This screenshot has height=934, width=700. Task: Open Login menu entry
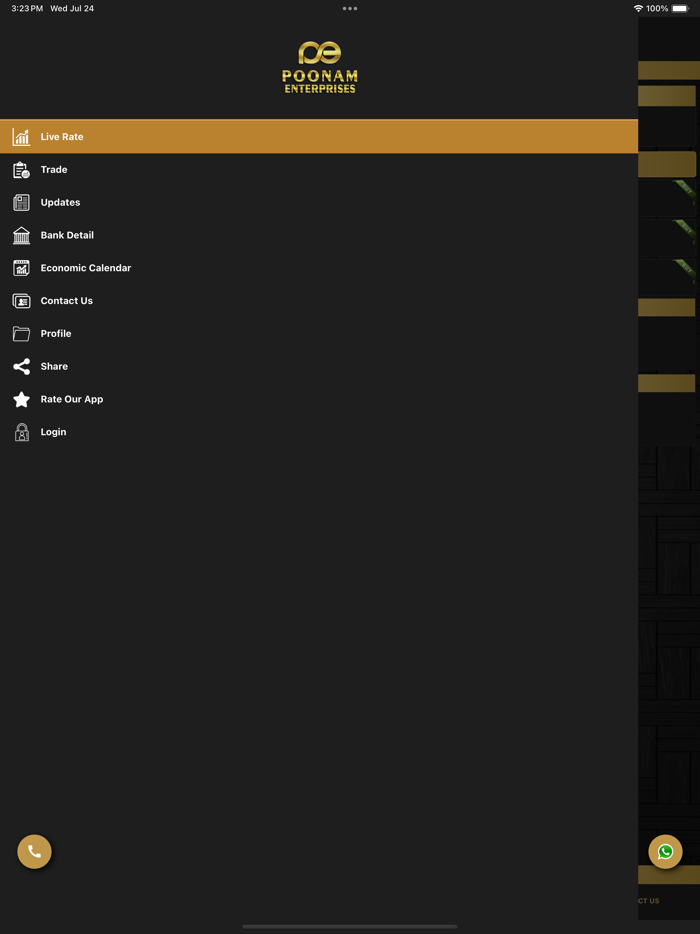click(319, 432)
